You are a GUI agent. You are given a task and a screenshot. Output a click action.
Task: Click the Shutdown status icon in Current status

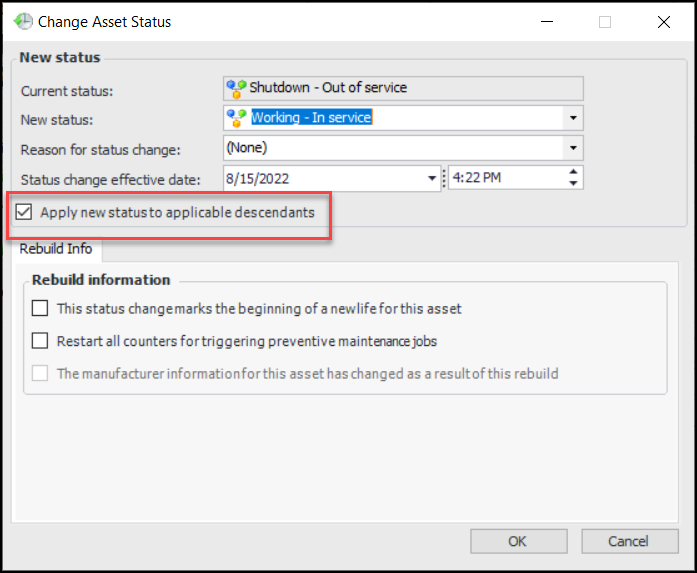pos(237,88)
